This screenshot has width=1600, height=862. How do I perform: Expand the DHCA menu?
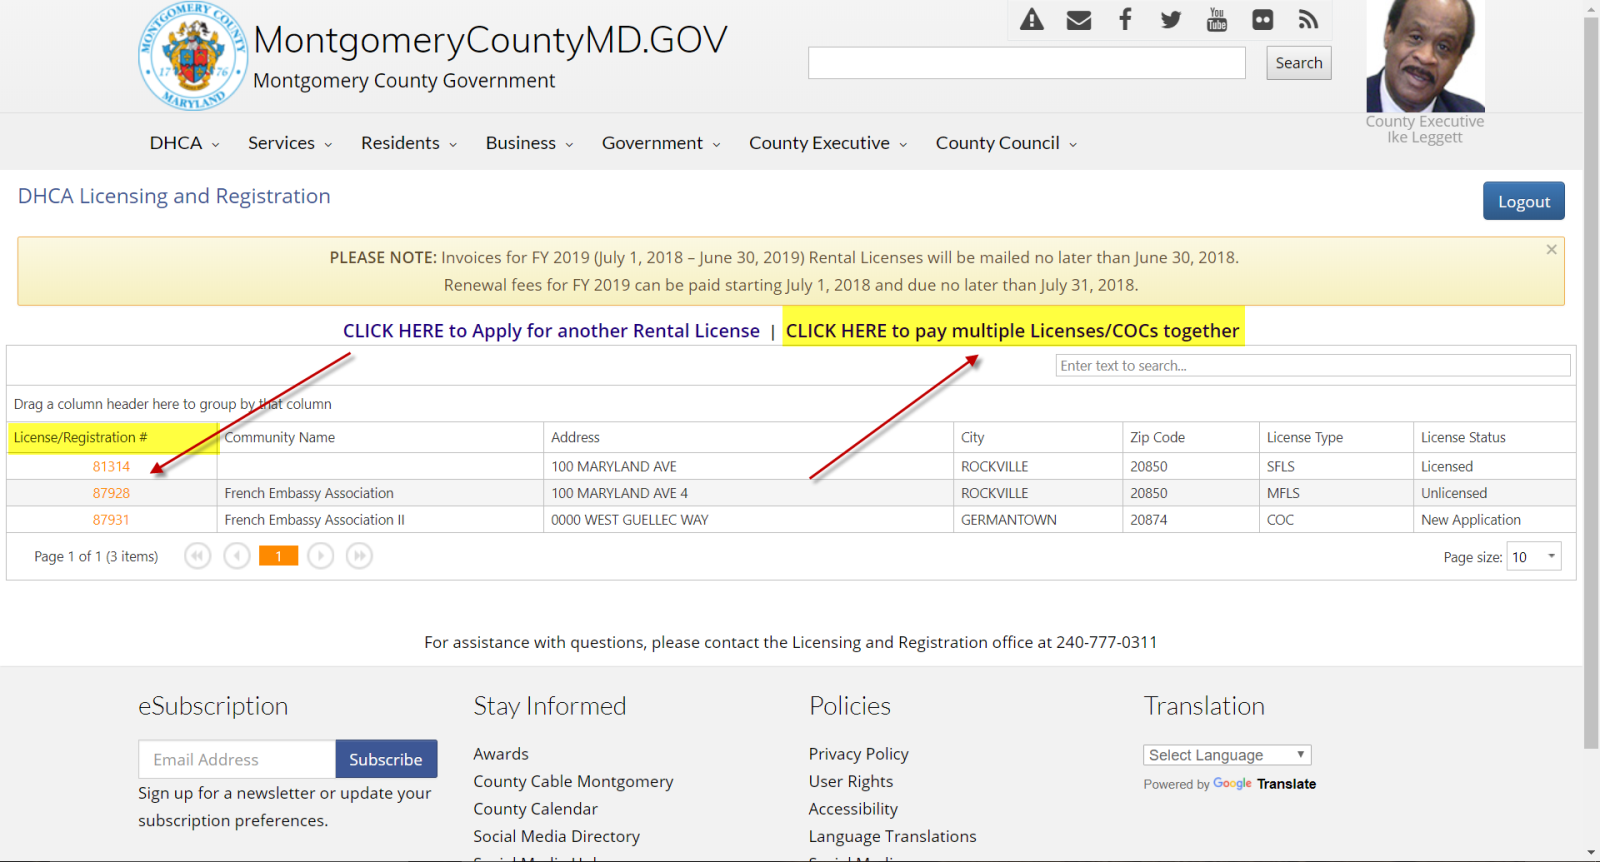coord(184,143)
